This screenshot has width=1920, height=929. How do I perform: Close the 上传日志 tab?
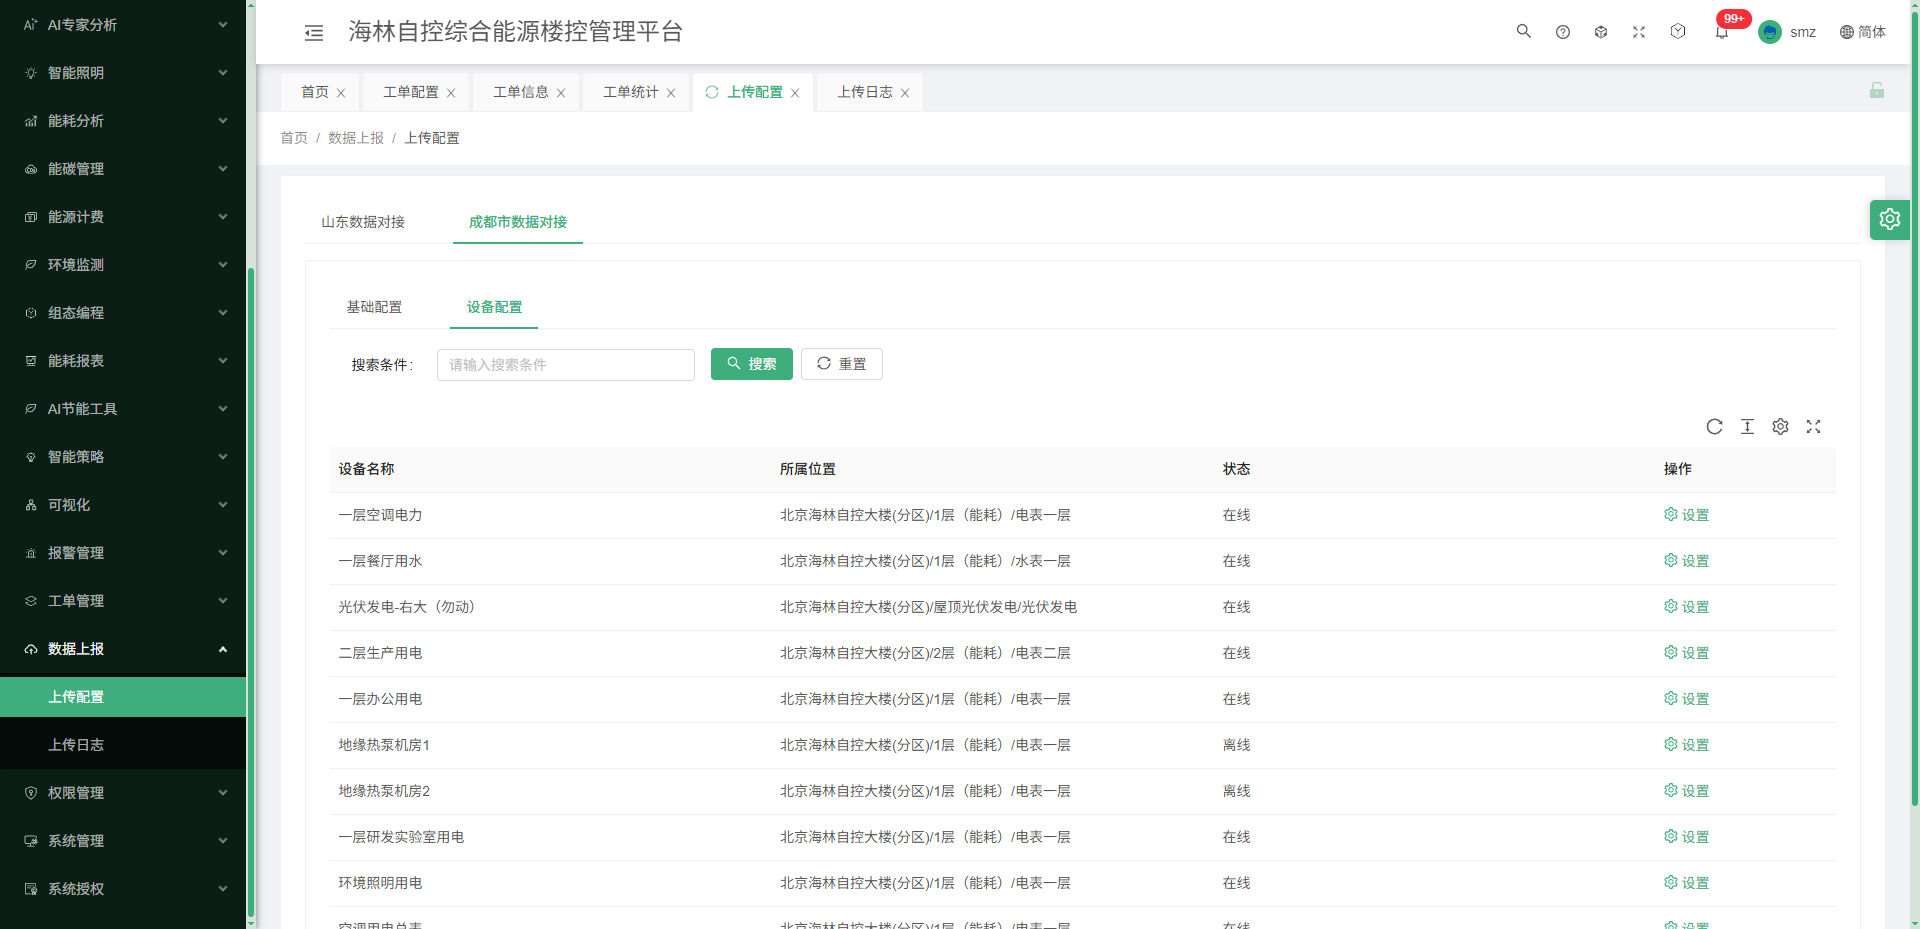pyautogui.click(x=905, y=93)
